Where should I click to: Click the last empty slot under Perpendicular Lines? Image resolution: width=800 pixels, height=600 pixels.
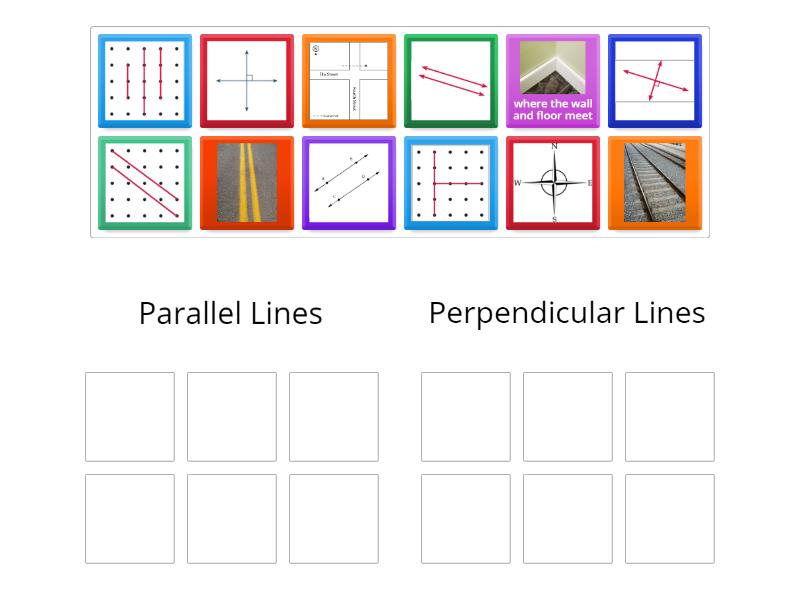pos(670,518)
